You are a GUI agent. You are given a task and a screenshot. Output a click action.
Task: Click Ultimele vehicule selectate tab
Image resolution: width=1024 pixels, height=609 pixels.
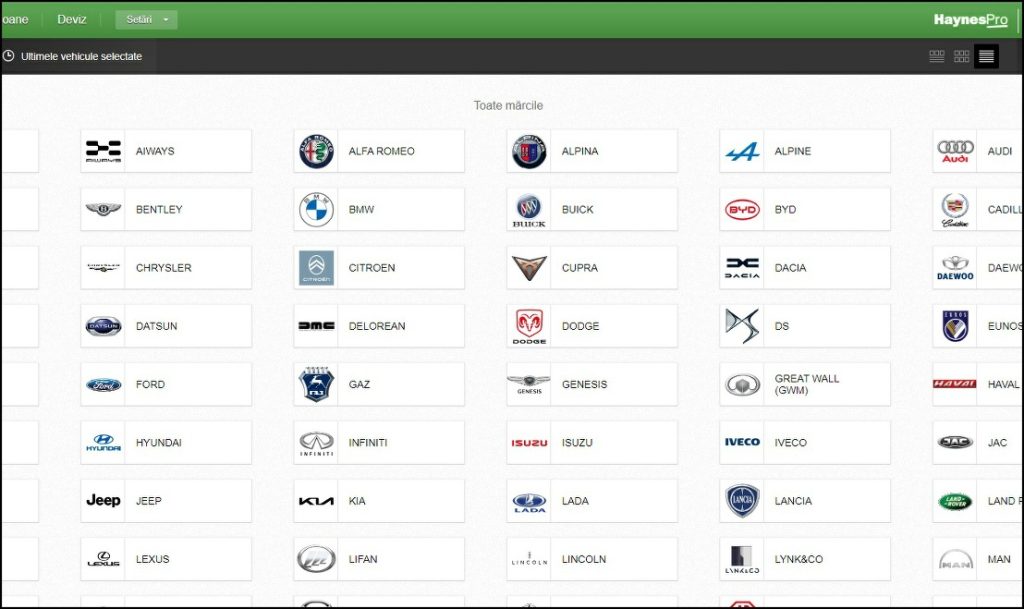[x=80, y=56]
